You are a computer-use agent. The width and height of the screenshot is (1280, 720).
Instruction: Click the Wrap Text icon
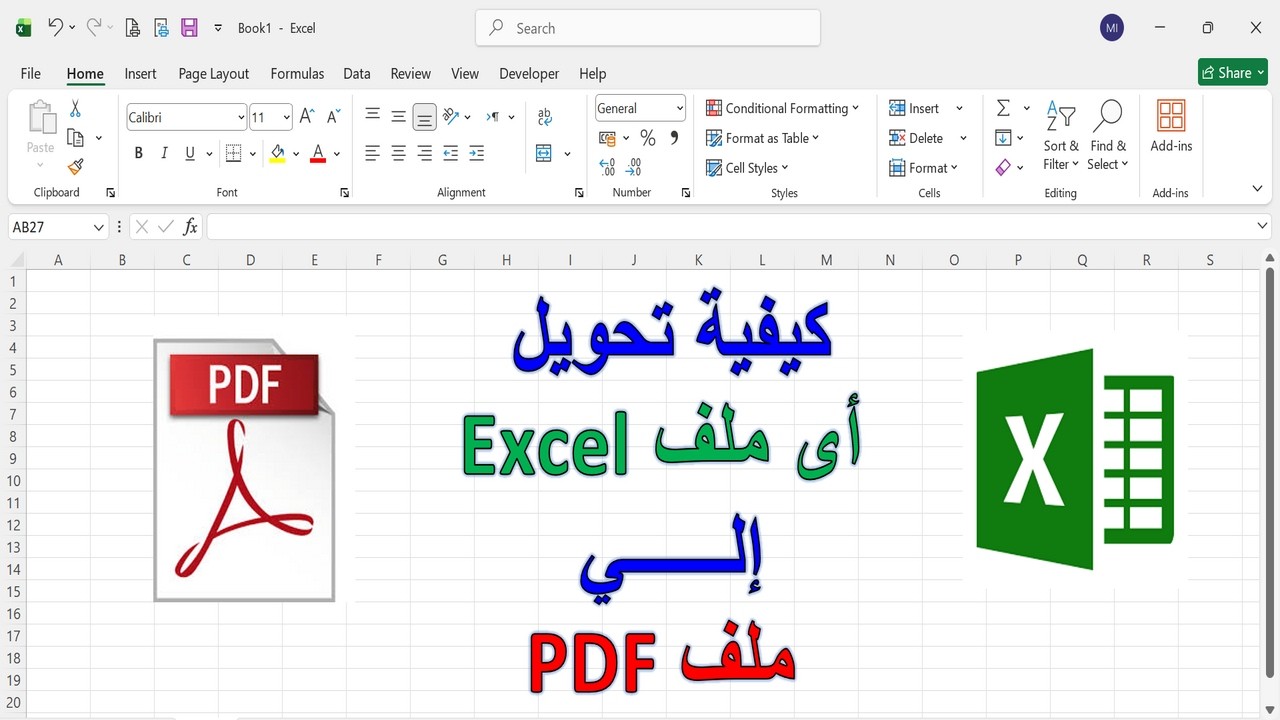544,117
